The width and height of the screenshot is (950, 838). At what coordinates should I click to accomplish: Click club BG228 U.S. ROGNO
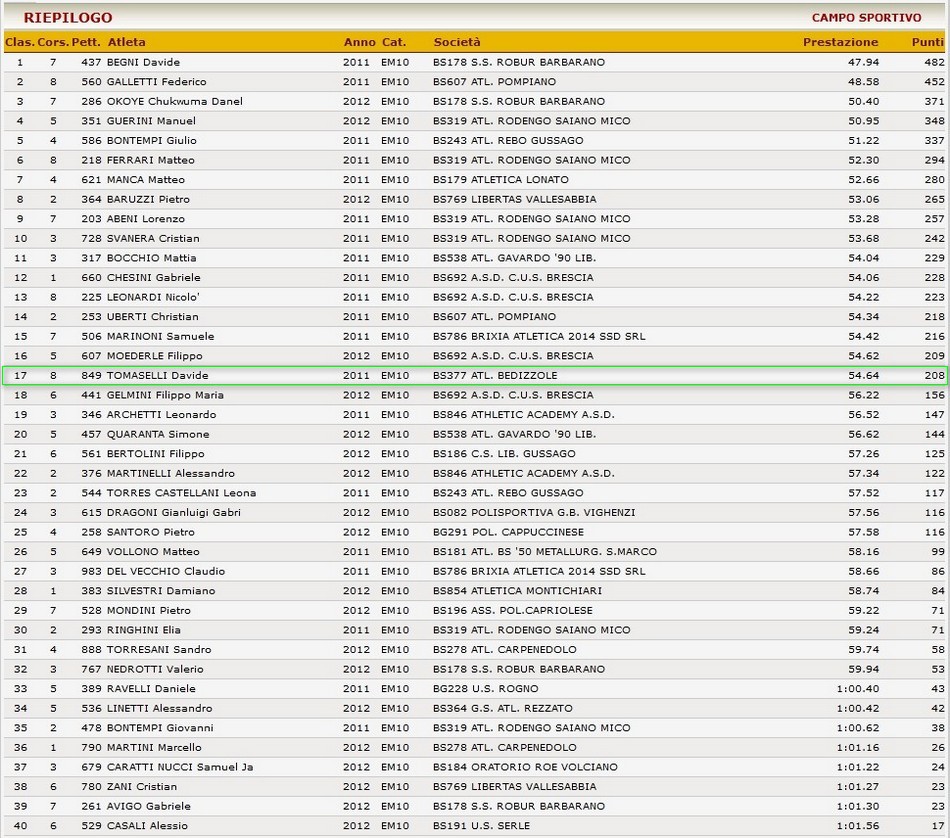pos(485,689)
